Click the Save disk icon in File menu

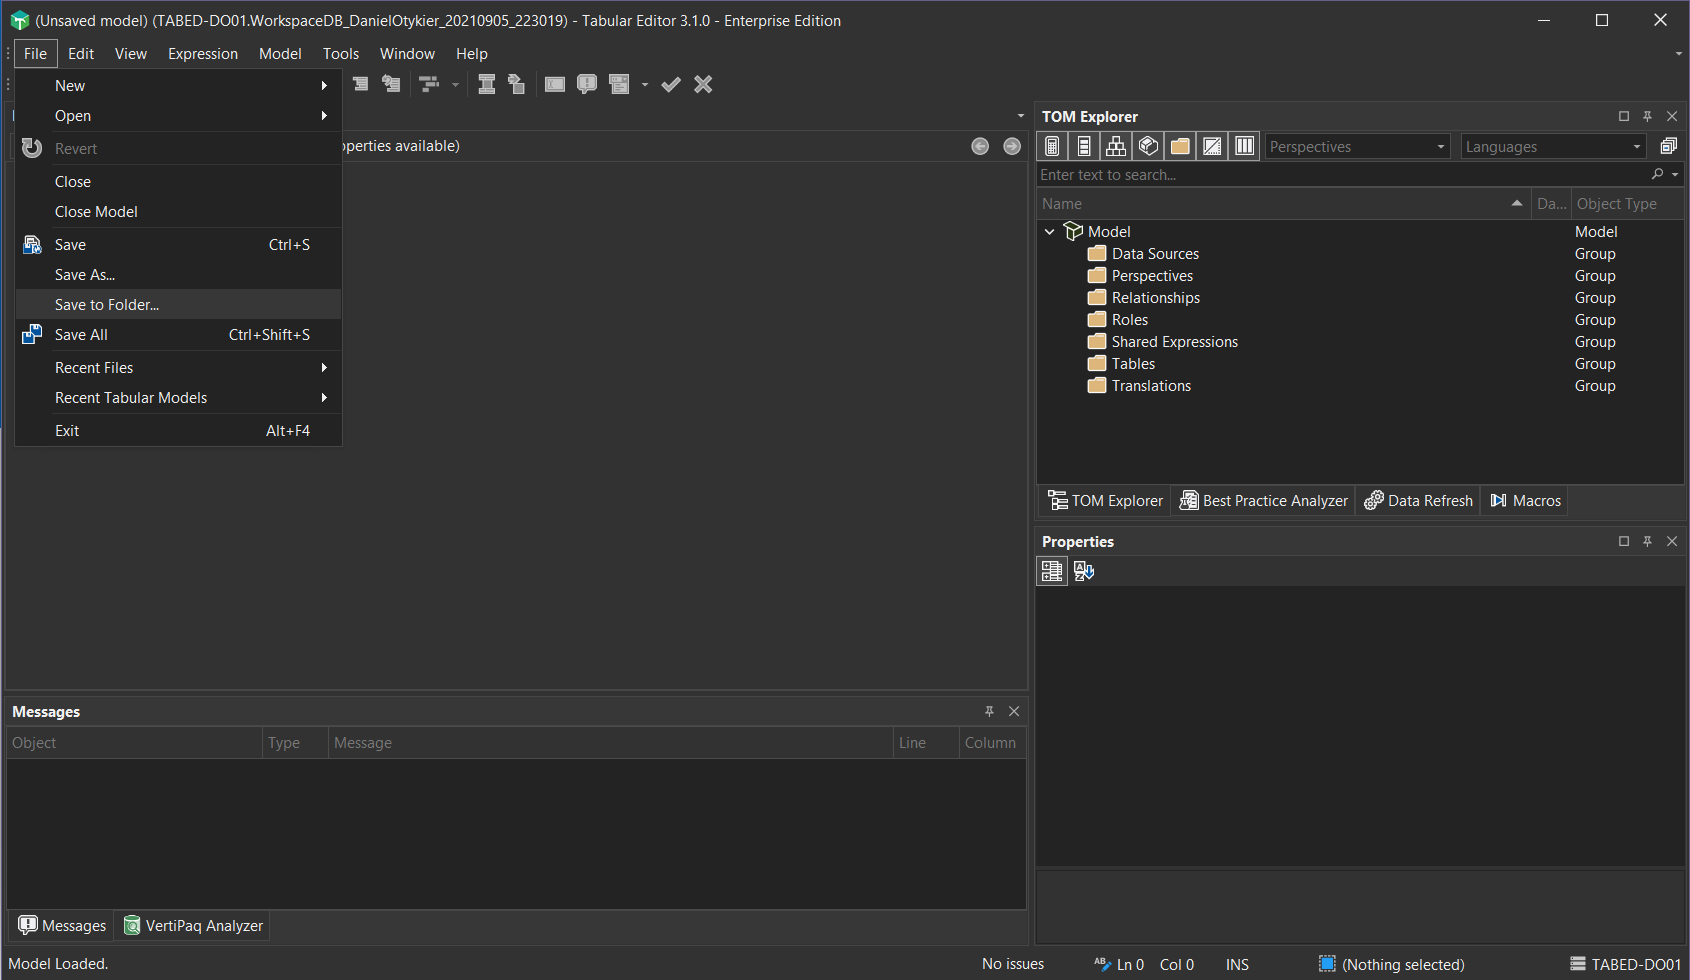(x=32, y=245)
